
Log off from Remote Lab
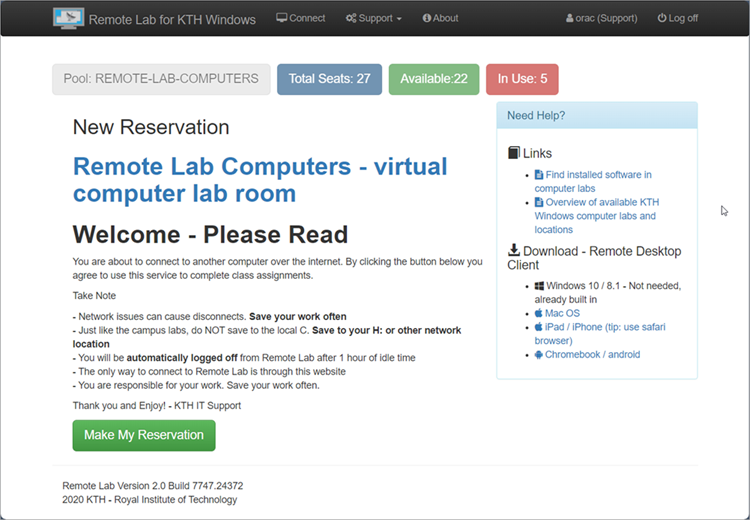[677, 18]
